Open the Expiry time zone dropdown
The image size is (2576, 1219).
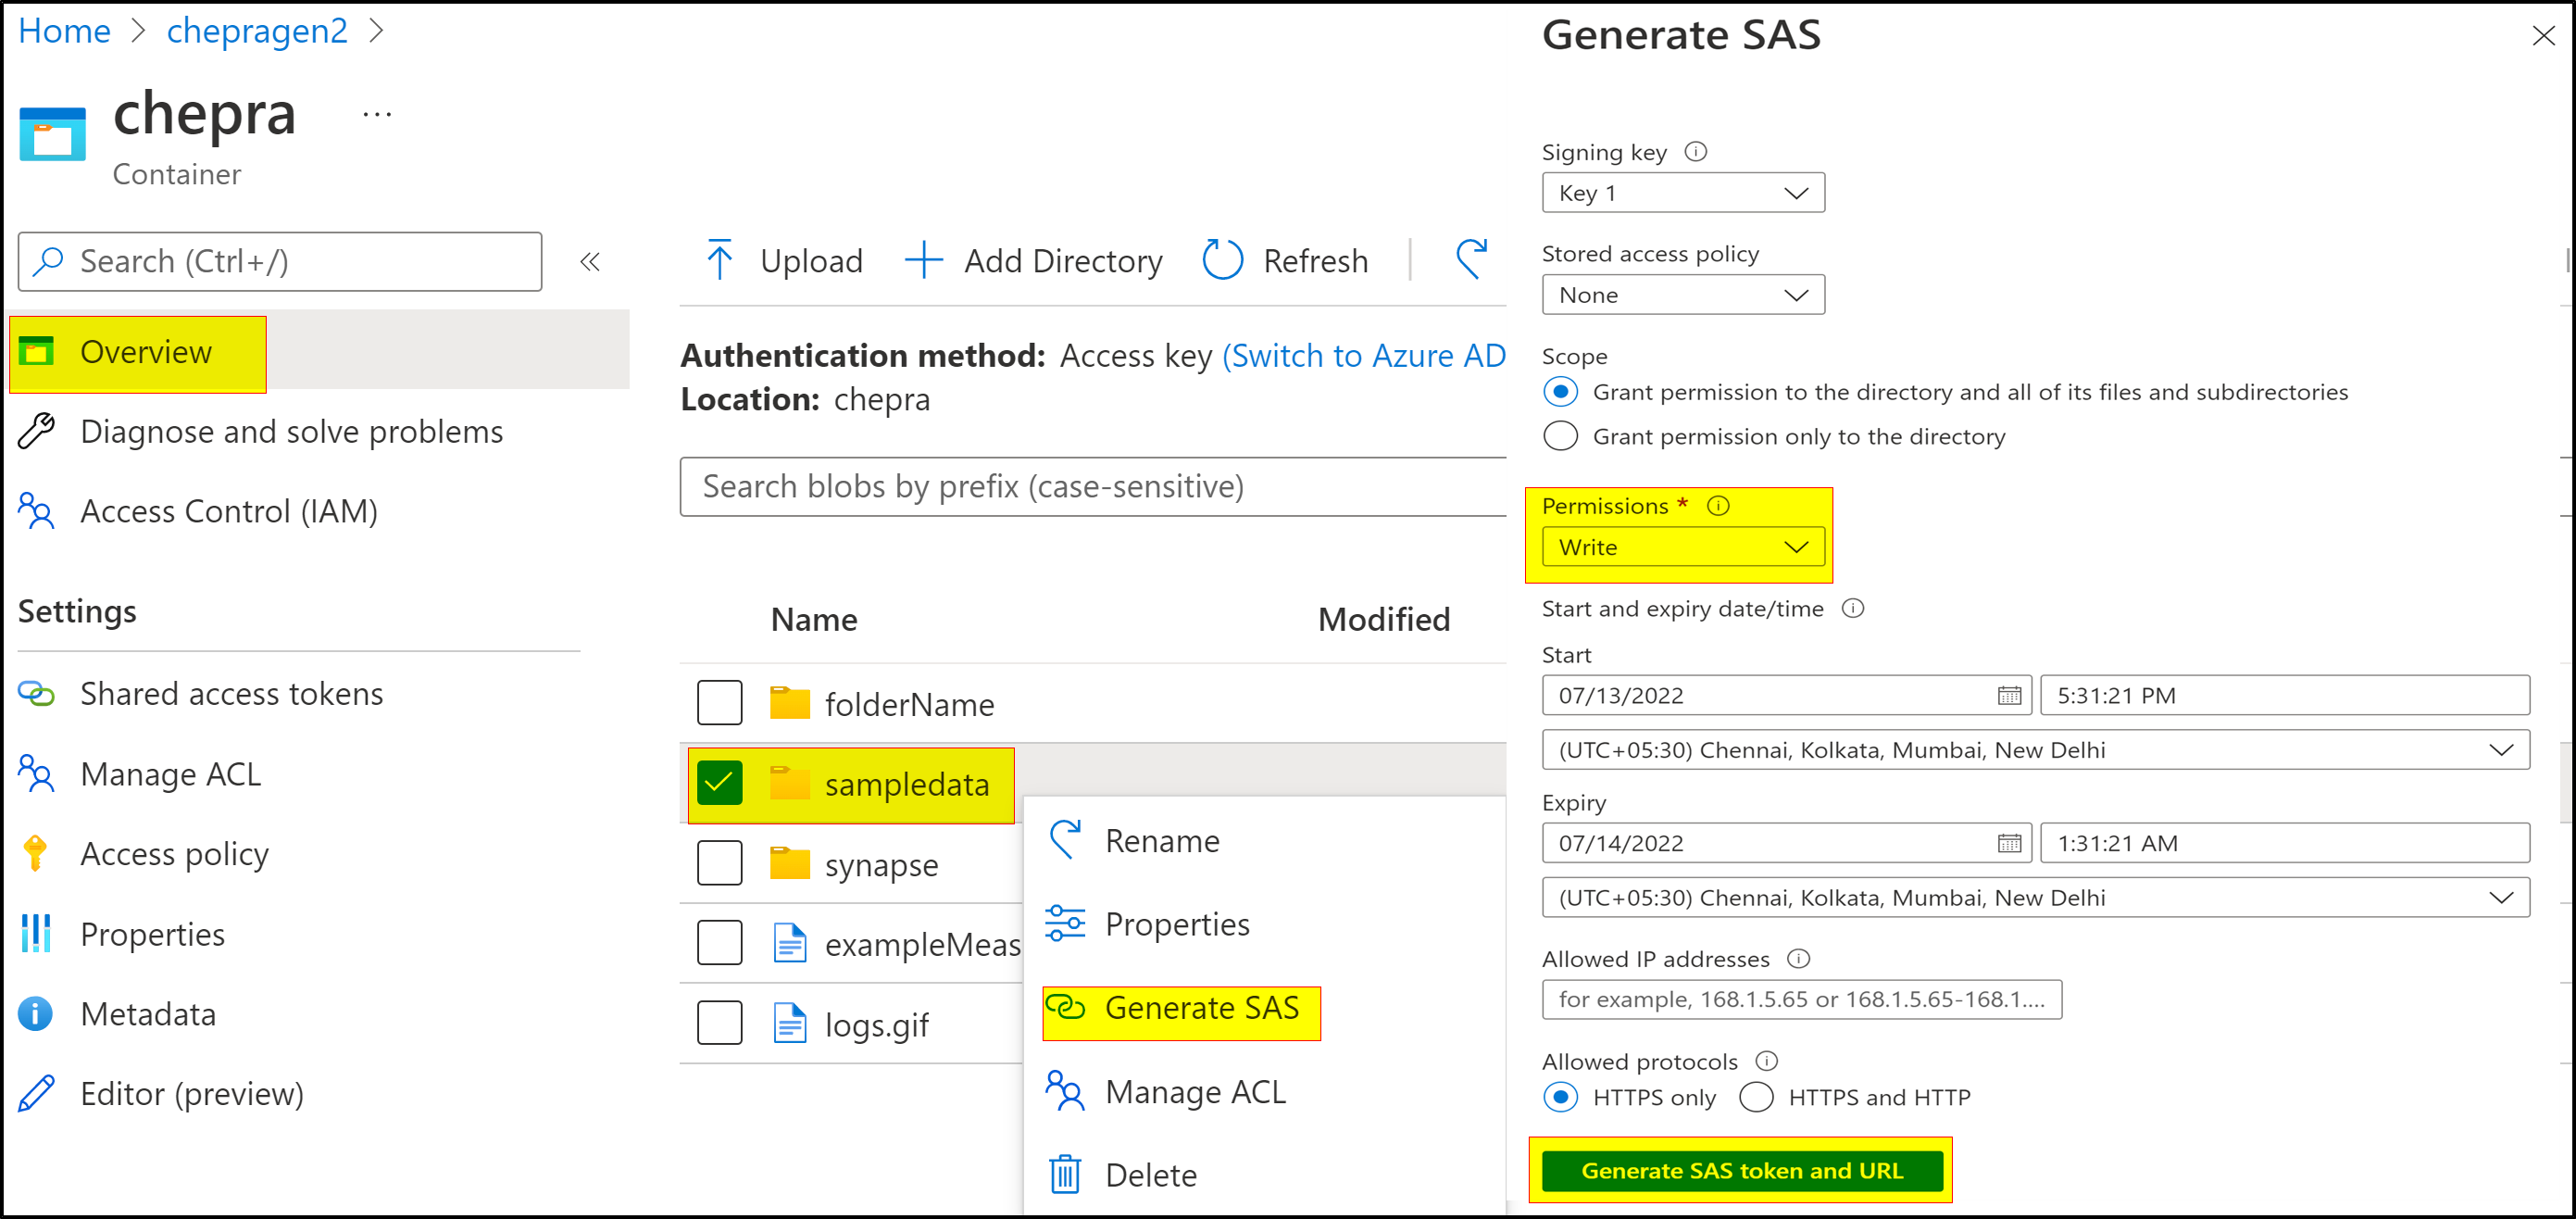pos(2035,898)
